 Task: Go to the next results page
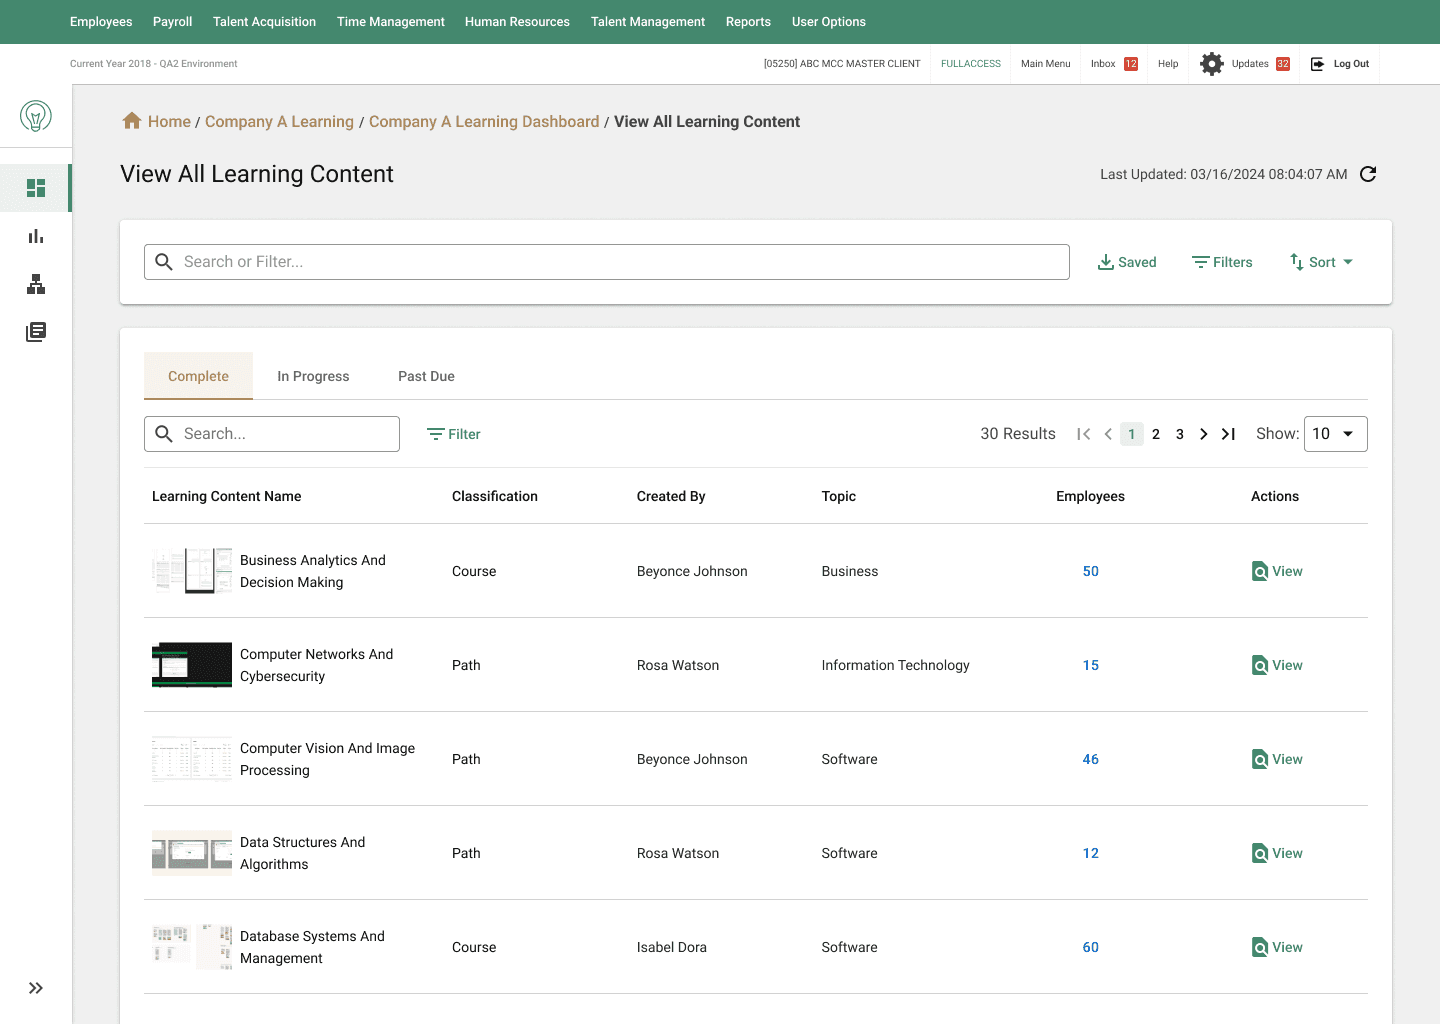[x=1203, y=434]
